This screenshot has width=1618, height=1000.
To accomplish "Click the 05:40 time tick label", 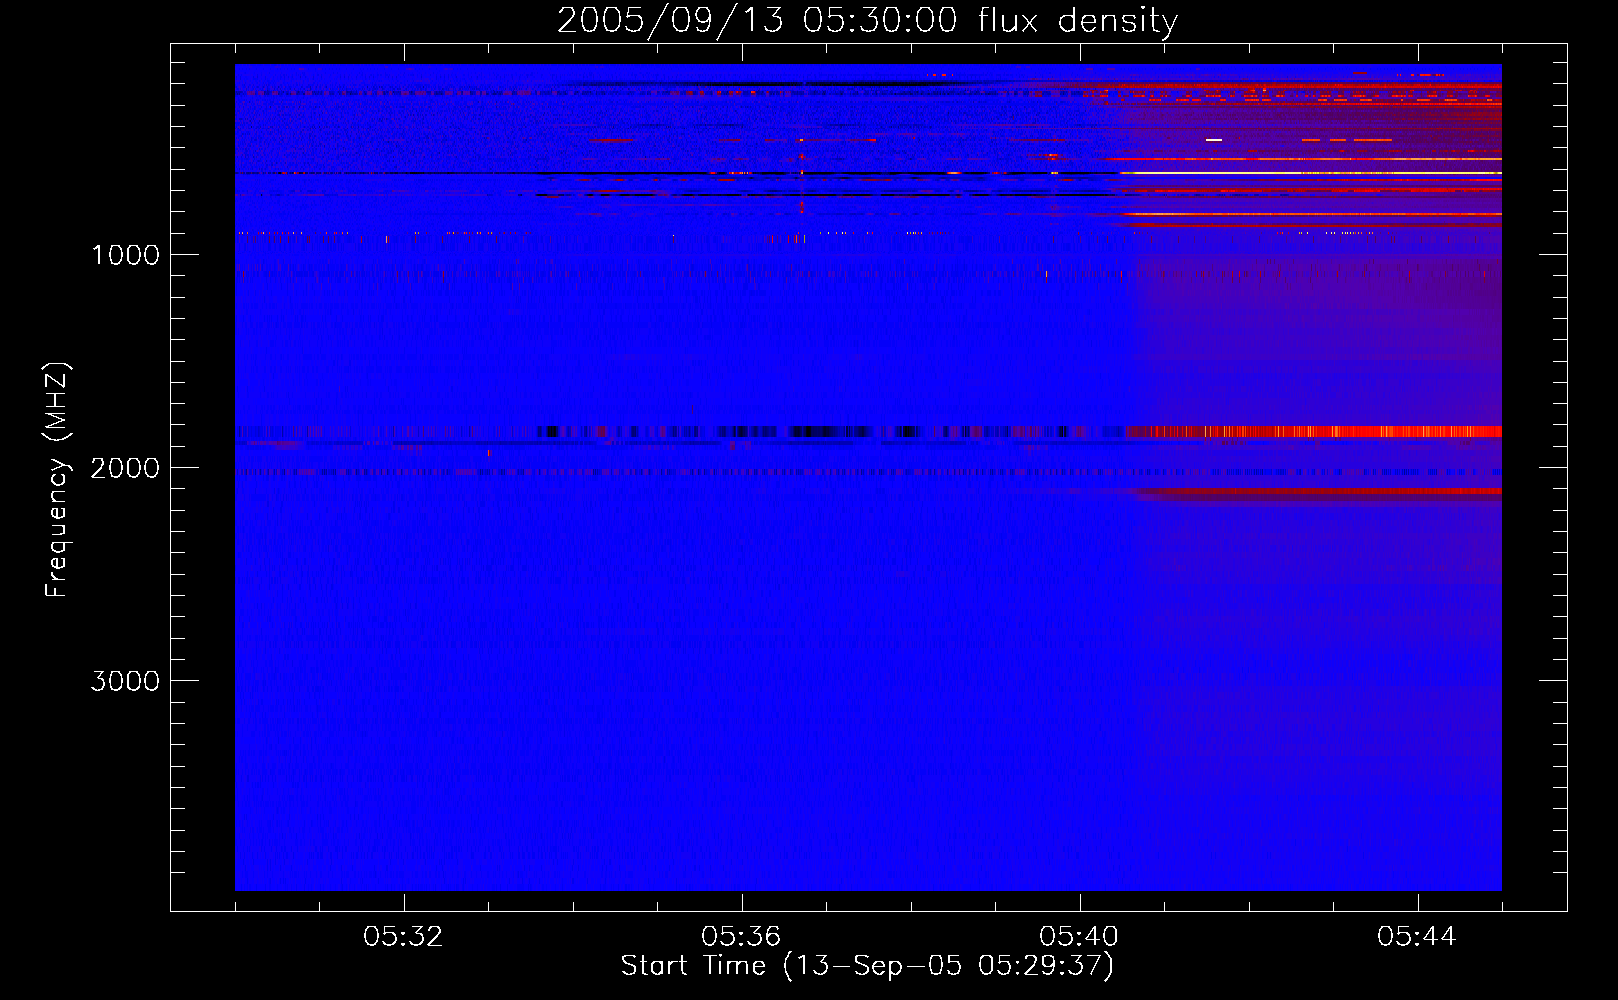I will tap(1079, 937).
